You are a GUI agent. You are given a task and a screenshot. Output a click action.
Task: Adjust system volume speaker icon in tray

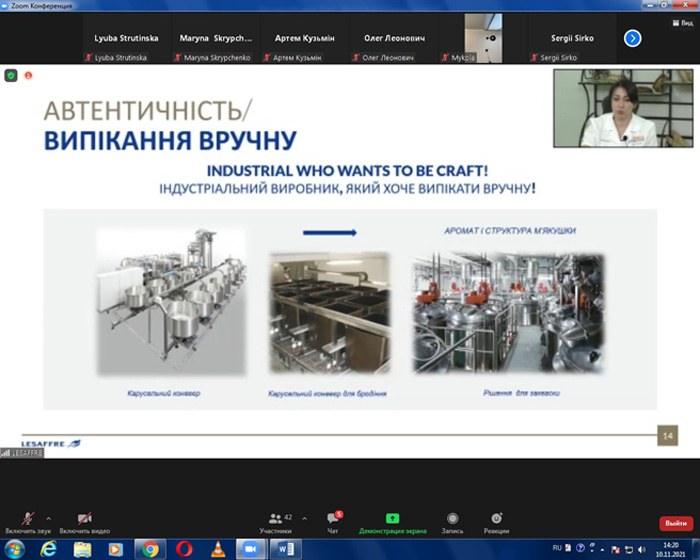coord(642,549)
